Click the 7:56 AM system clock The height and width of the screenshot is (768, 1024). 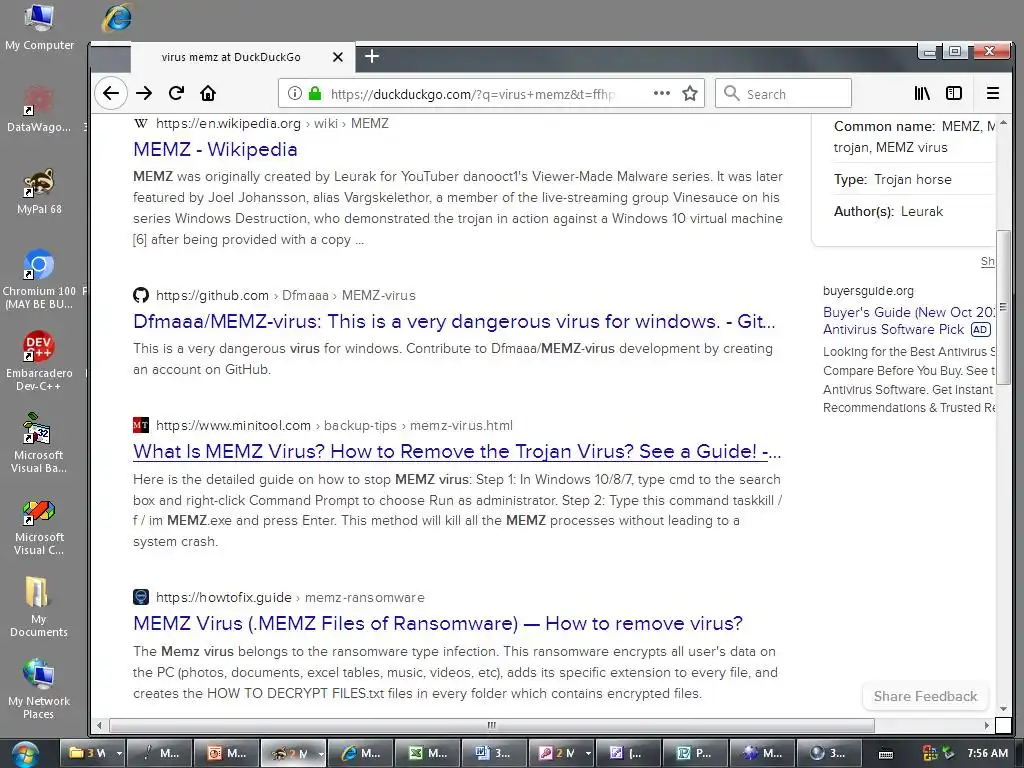(987, 753)
